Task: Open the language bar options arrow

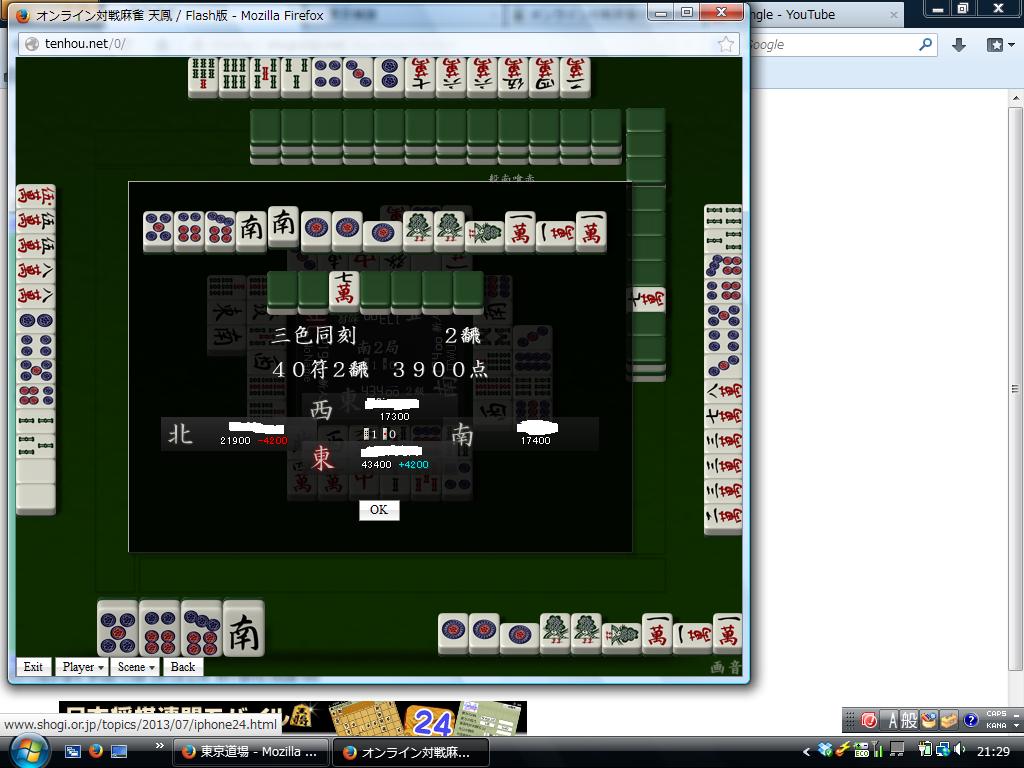Action: click(x=1016, y=725)
